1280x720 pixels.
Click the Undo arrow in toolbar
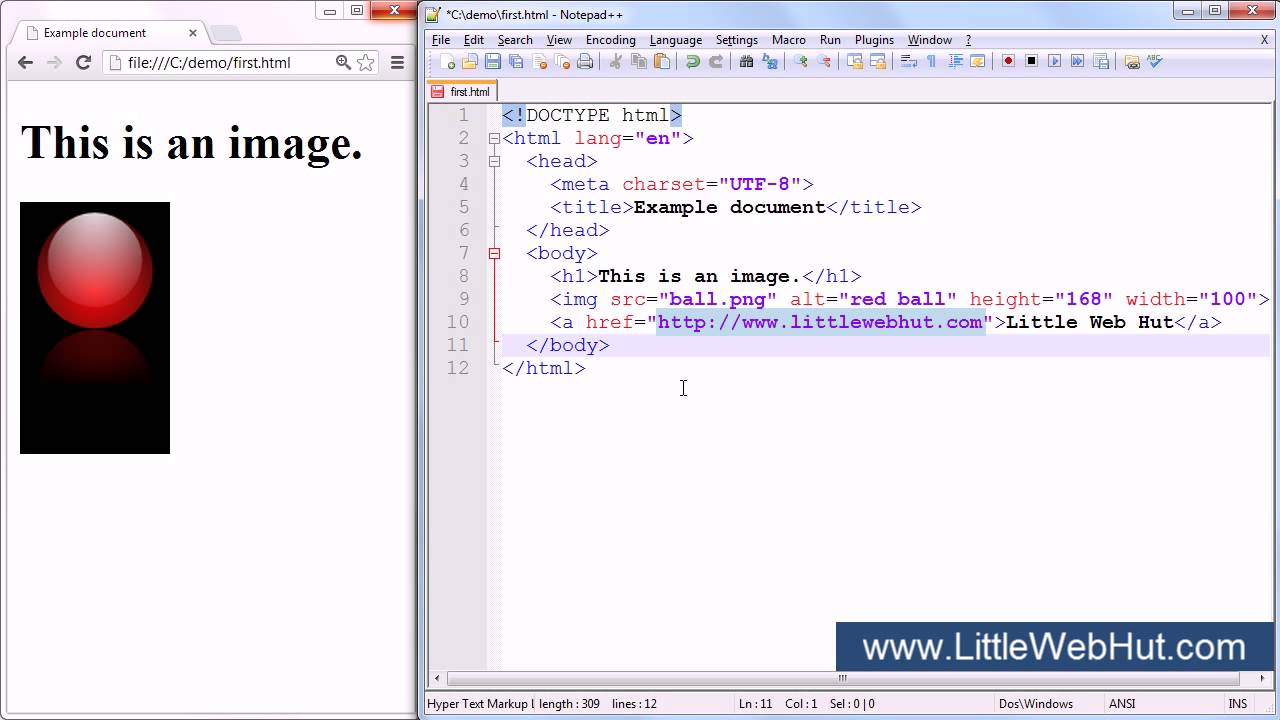pyautogui.click(x=692, y=62)
